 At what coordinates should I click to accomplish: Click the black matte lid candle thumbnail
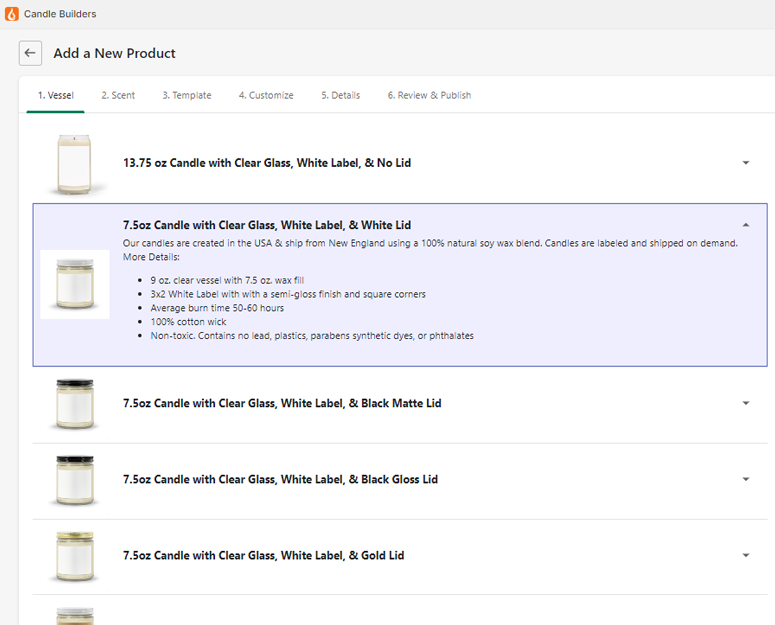[x=75, y=404]
